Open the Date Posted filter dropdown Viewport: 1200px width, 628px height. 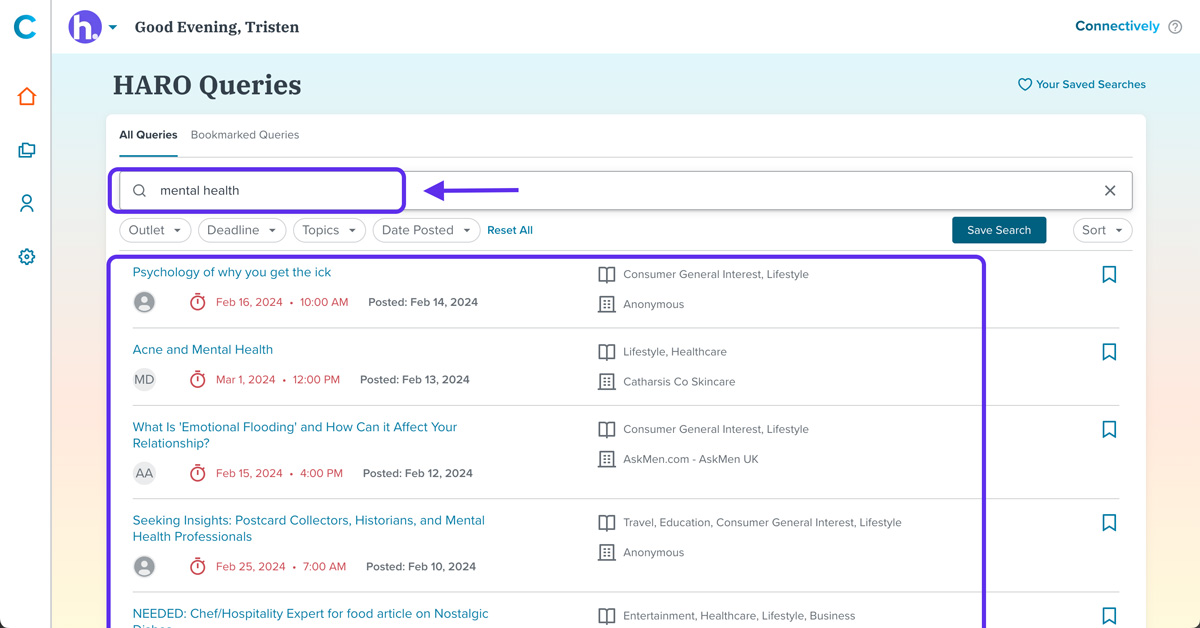click(426, 230)
